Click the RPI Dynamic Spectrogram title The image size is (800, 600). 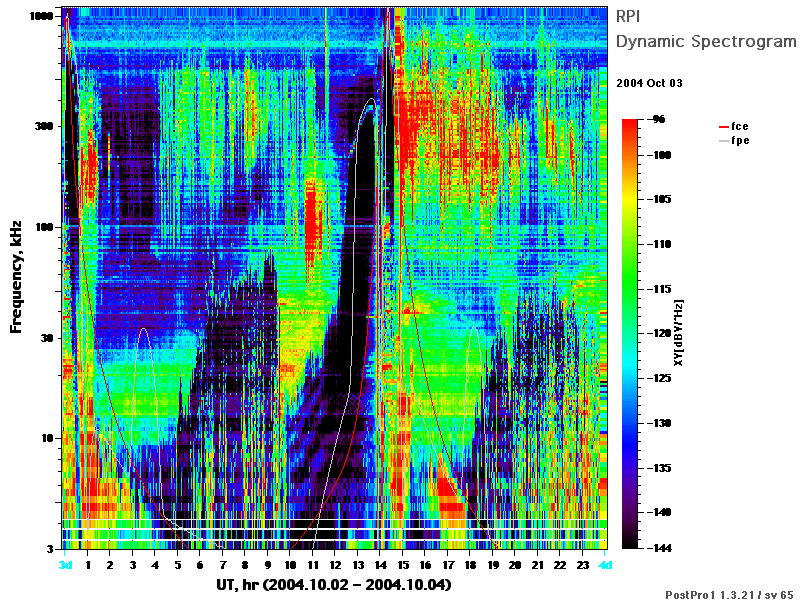coord(706,29)
